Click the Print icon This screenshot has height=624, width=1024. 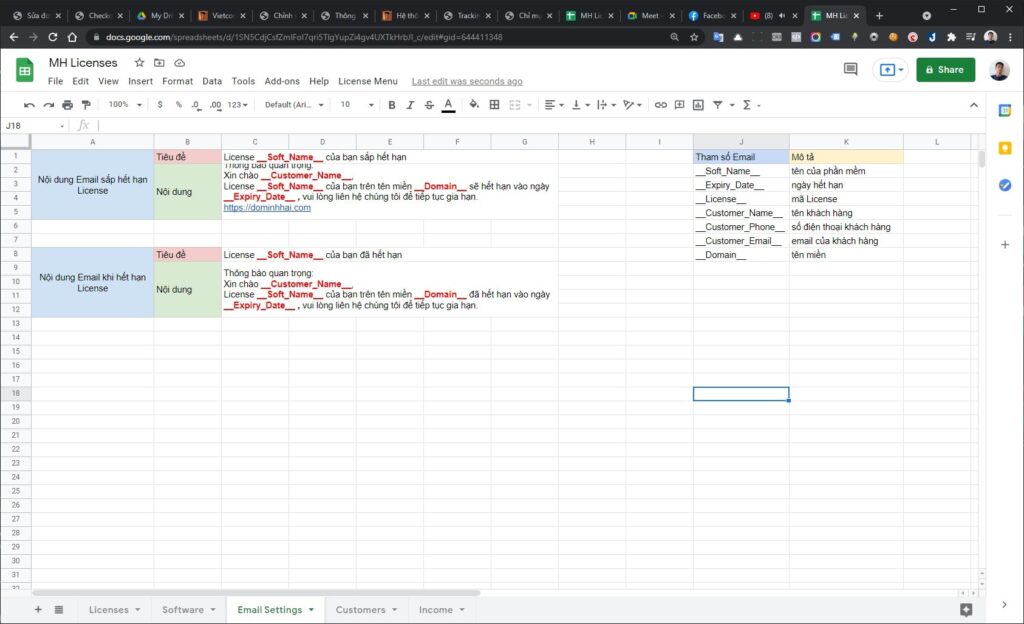coord(67,105)
